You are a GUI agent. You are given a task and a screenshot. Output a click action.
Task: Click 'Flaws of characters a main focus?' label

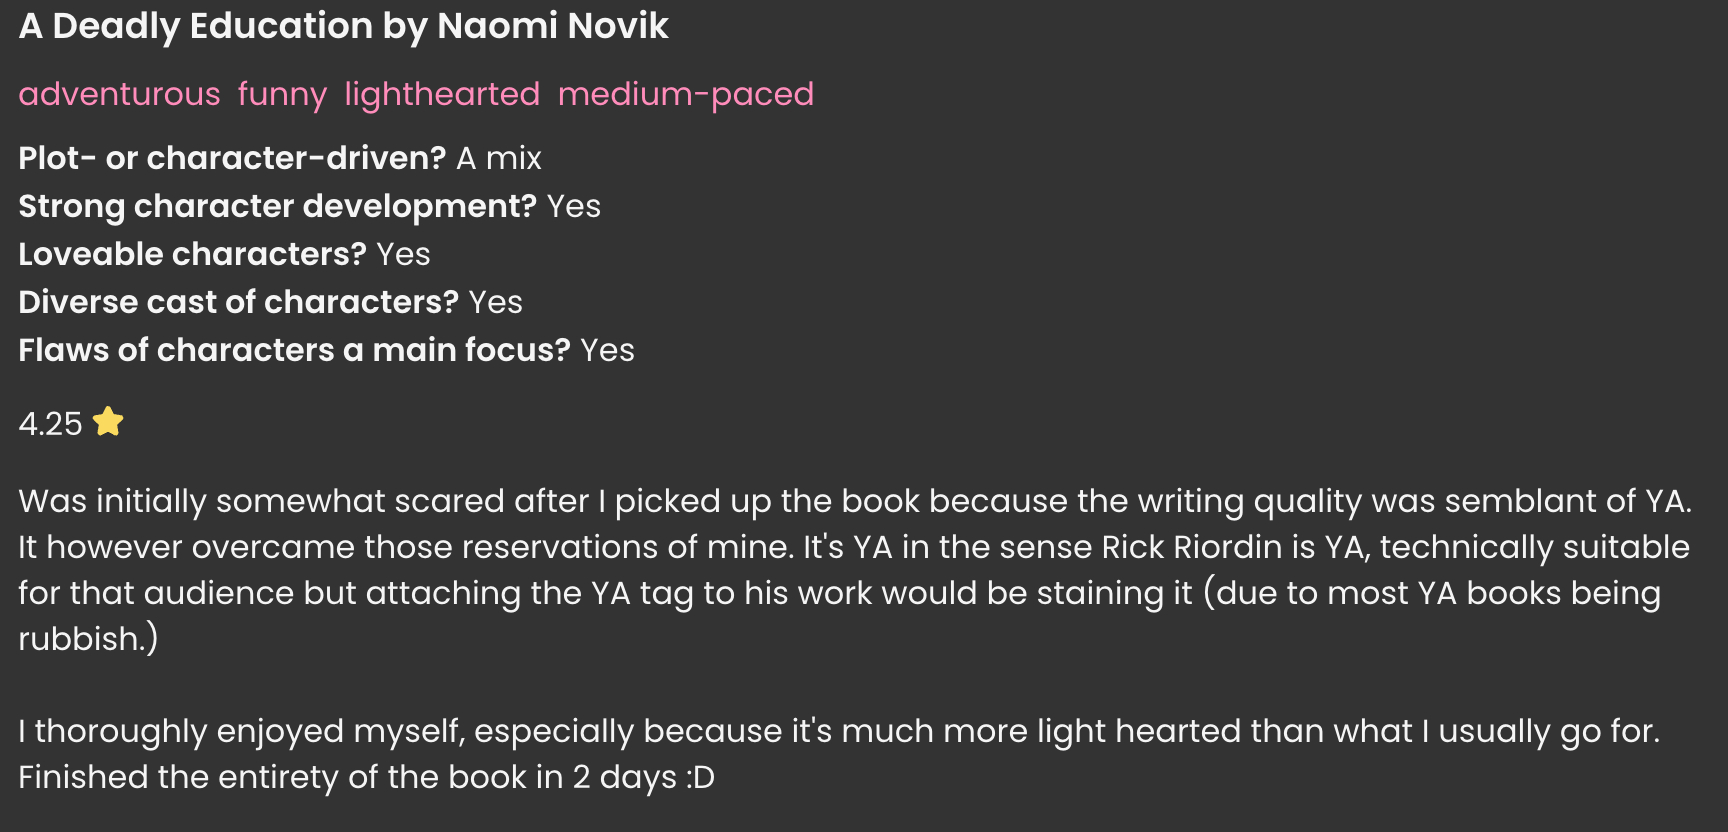[294, 350]
